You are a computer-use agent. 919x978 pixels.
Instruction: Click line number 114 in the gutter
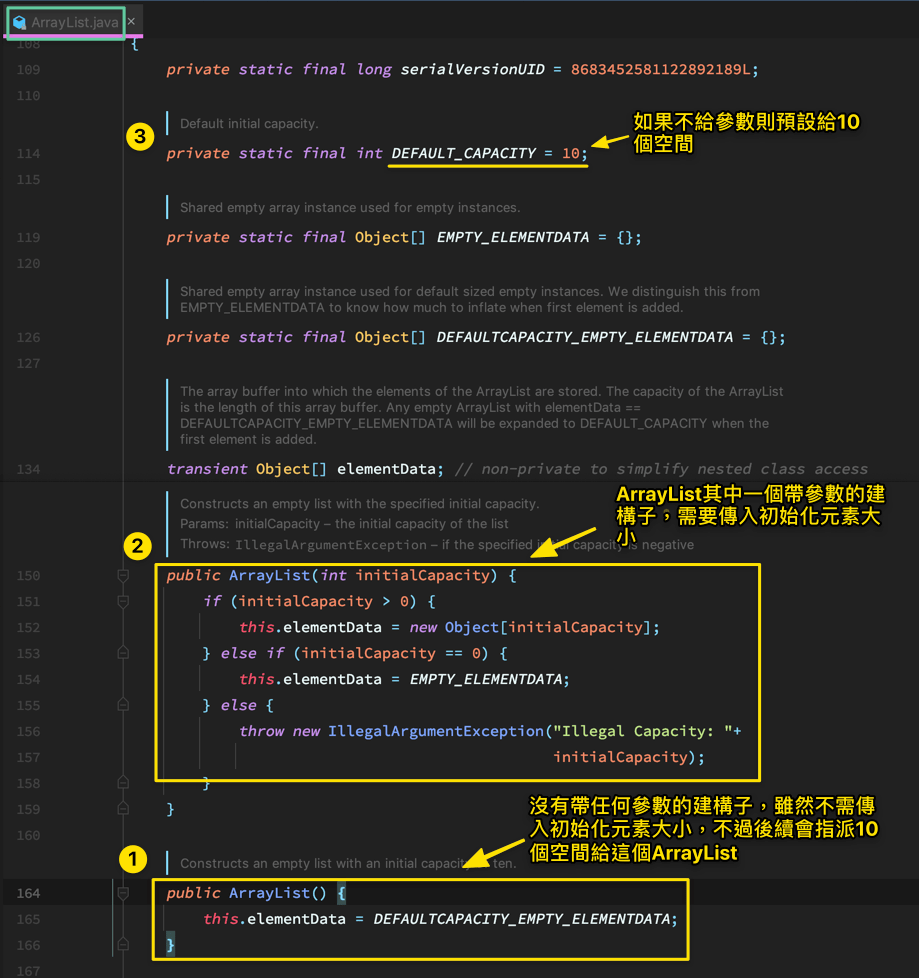tap(28, 154)
